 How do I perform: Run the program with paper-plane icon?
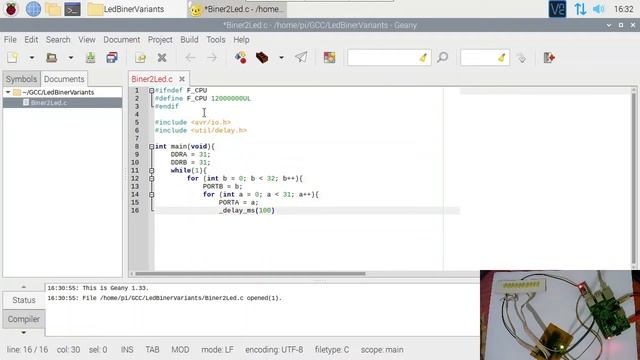[x=301, y=58]
